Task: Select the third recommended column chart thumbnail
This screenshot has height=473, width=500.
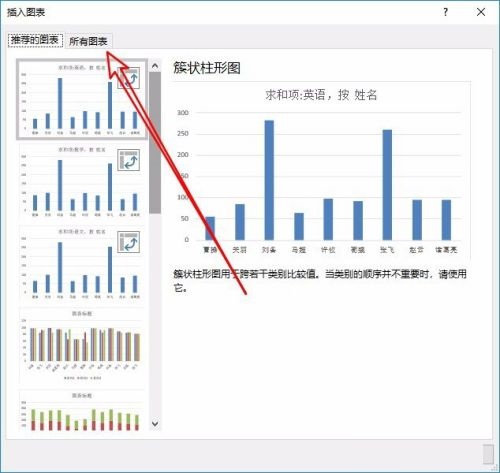Action: [82, 263]
